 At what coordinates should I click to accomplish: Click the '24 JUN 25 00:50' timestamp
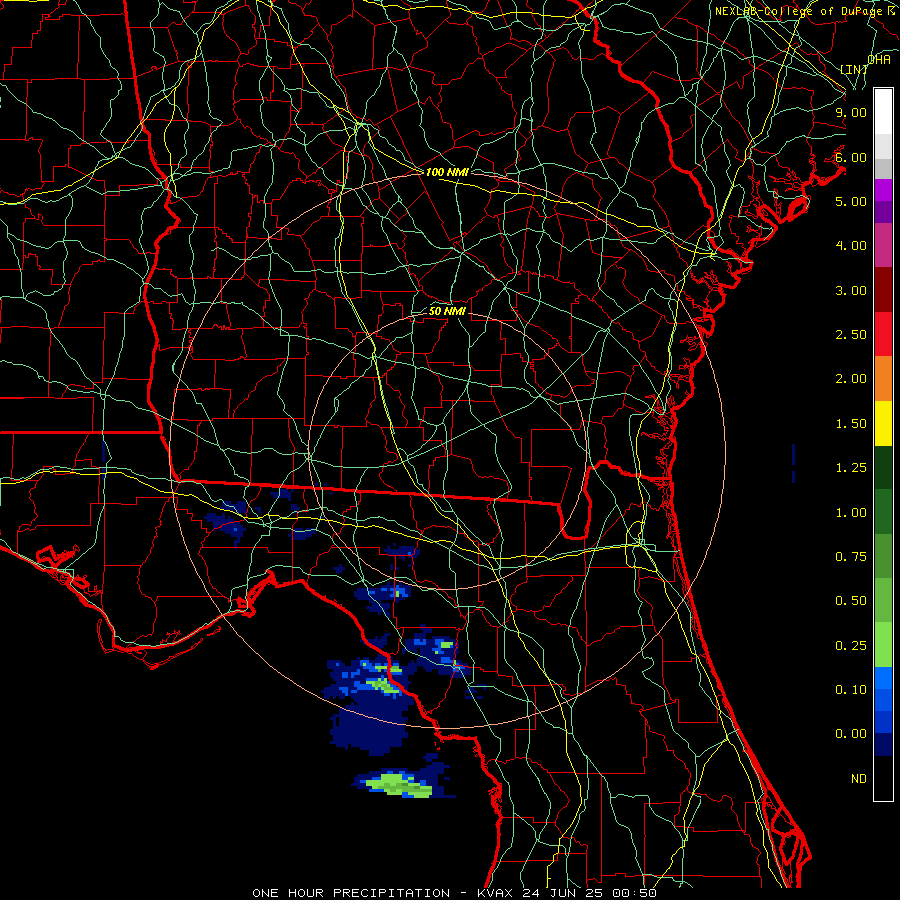coord(589,893)
